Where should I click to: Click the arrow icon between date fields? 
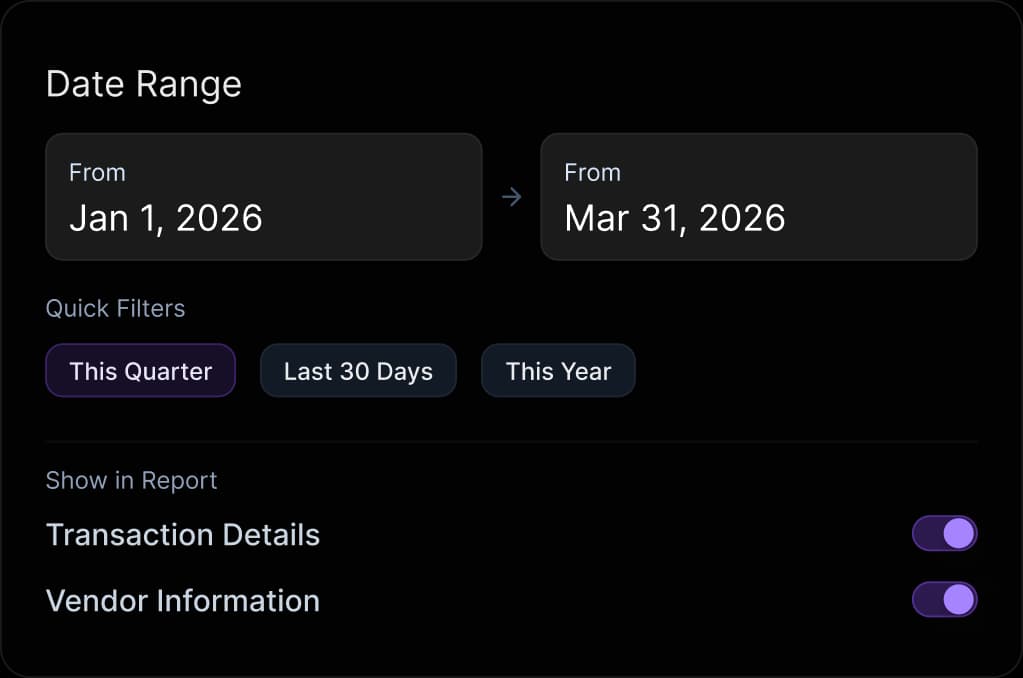512,196
